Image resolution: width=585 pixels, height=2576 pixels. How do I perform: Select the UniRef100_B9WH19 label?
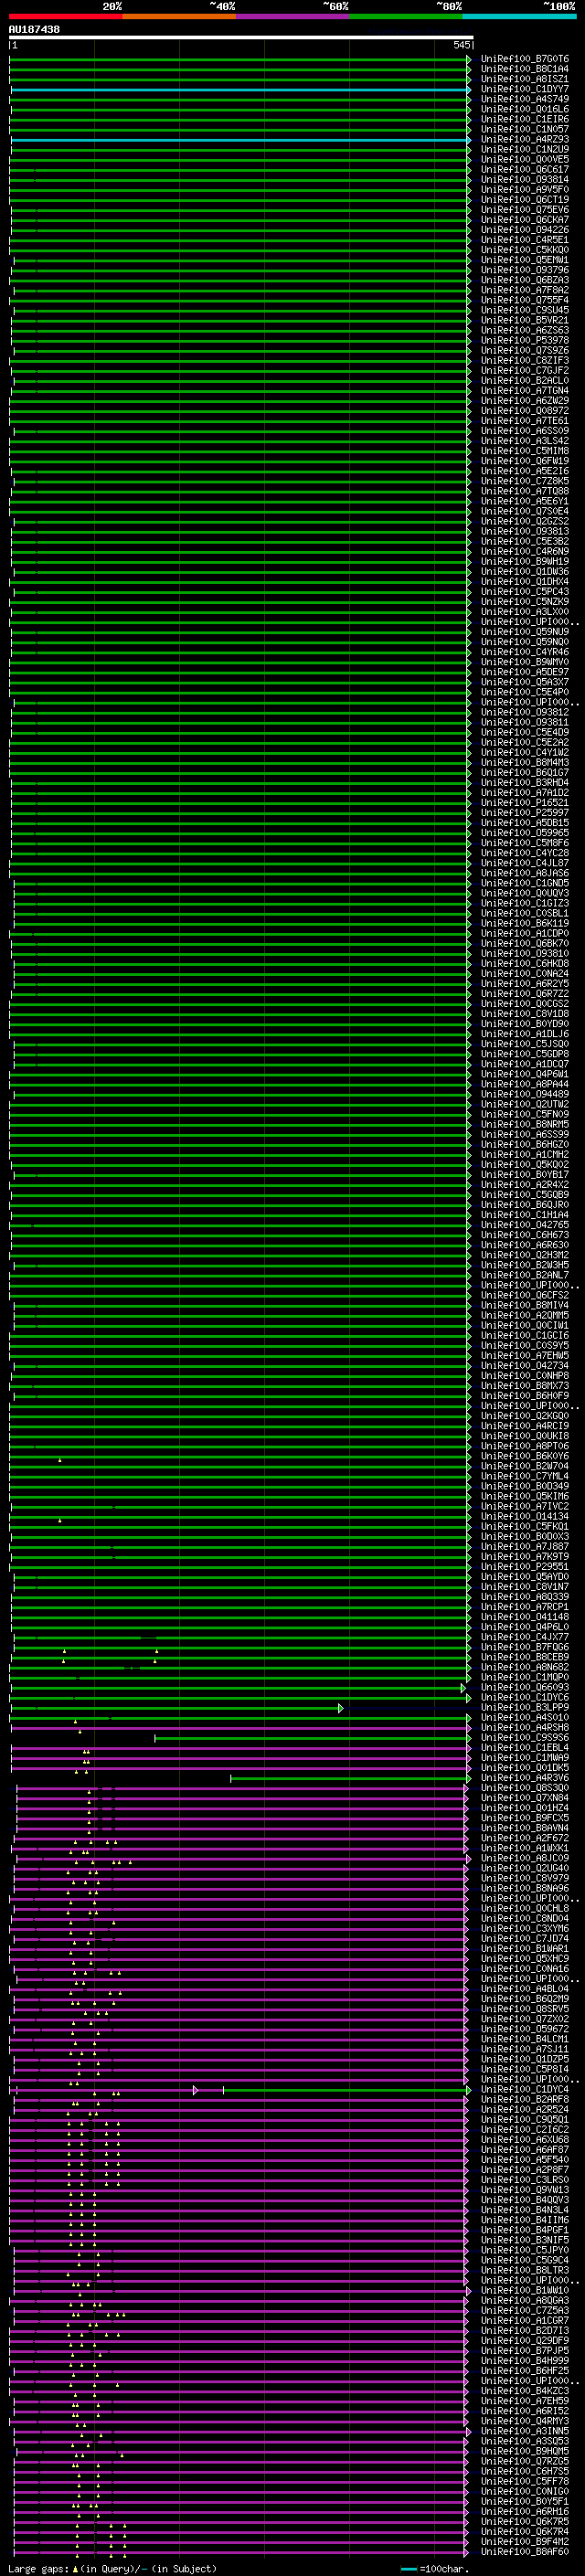point(524,561)
